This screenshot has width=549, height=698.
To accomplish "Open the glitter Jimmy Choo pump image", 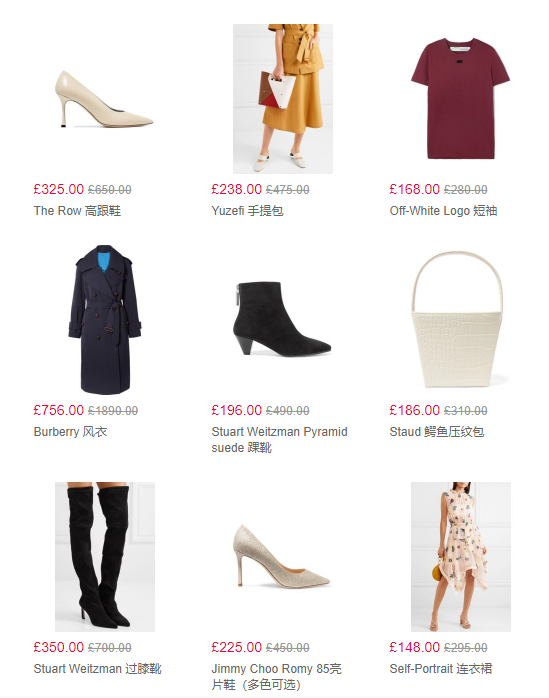I will click(283, 556).
